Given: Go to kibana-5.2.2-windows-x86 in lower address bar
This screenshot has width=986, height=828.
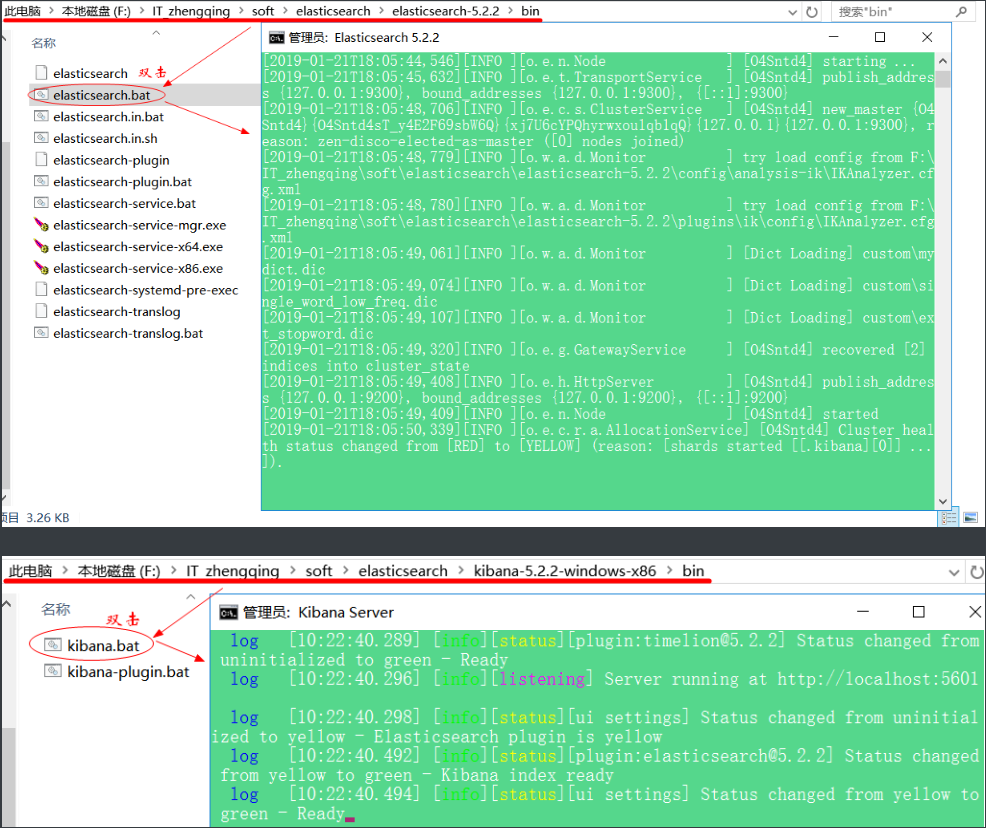Looking at the screenshot, I should click(x=565, y=571).
